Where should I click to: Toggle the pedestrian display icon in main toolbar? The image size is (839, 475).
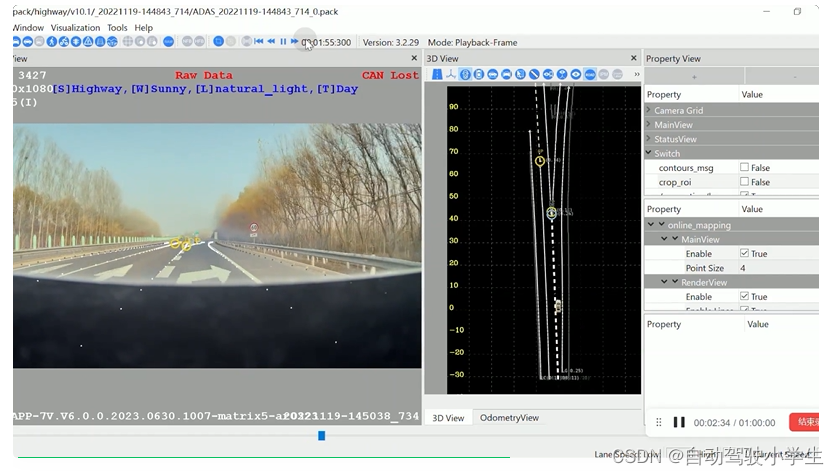pyautogui.click(x=51, y=42)
